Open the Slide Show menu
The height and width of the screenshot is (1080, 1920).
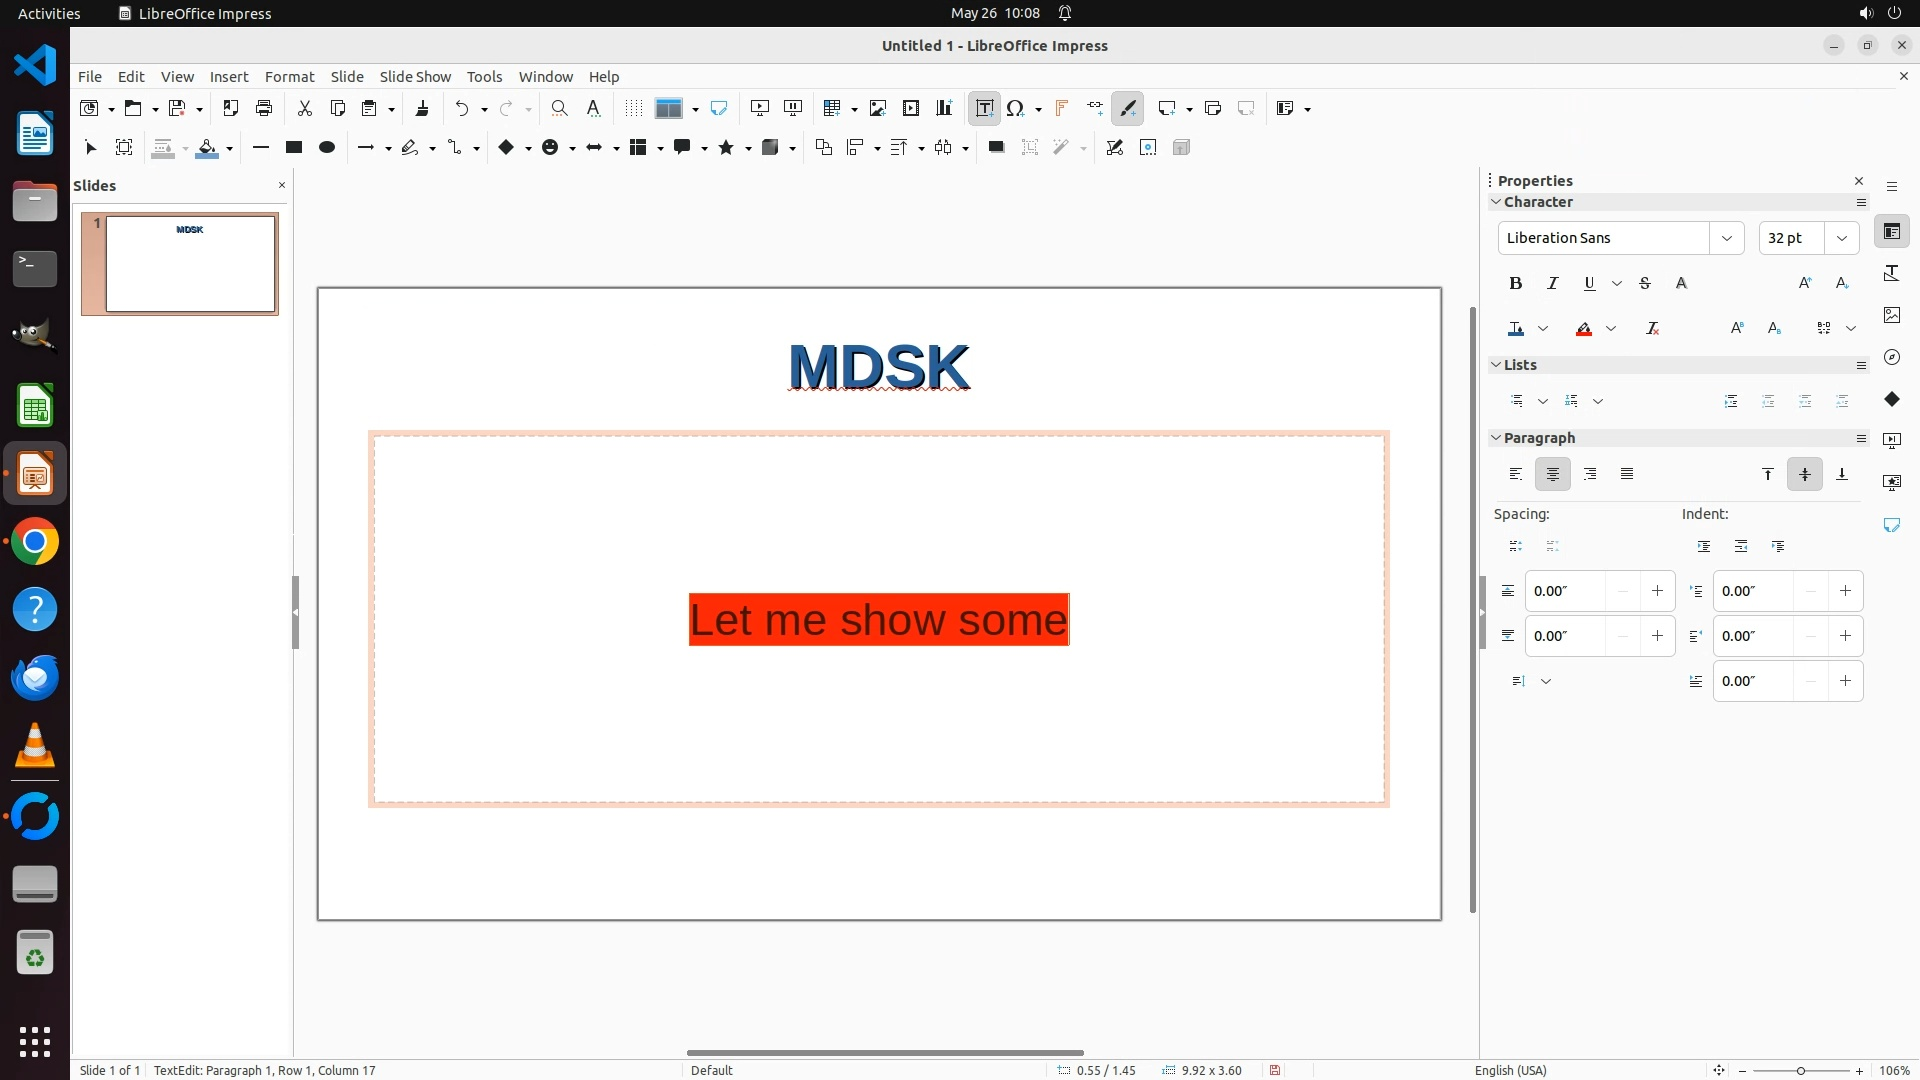pos(415,77)
